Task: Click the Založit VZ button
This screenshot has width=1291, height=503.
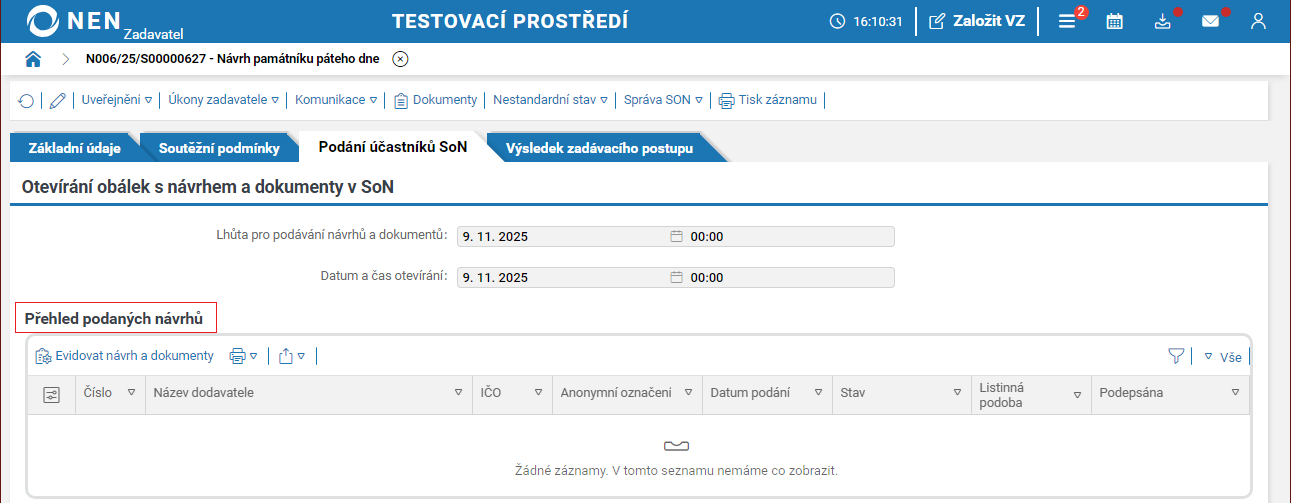Action: point(977,21)
